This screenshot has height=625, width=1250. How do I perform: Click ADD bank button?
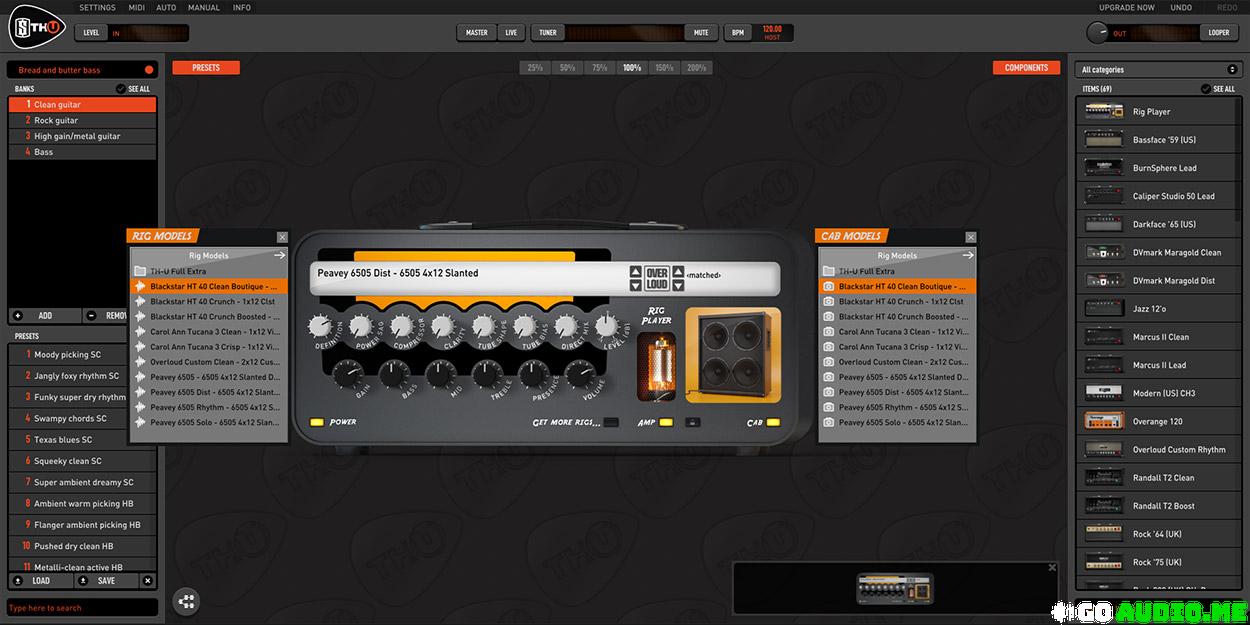point(44,315)
